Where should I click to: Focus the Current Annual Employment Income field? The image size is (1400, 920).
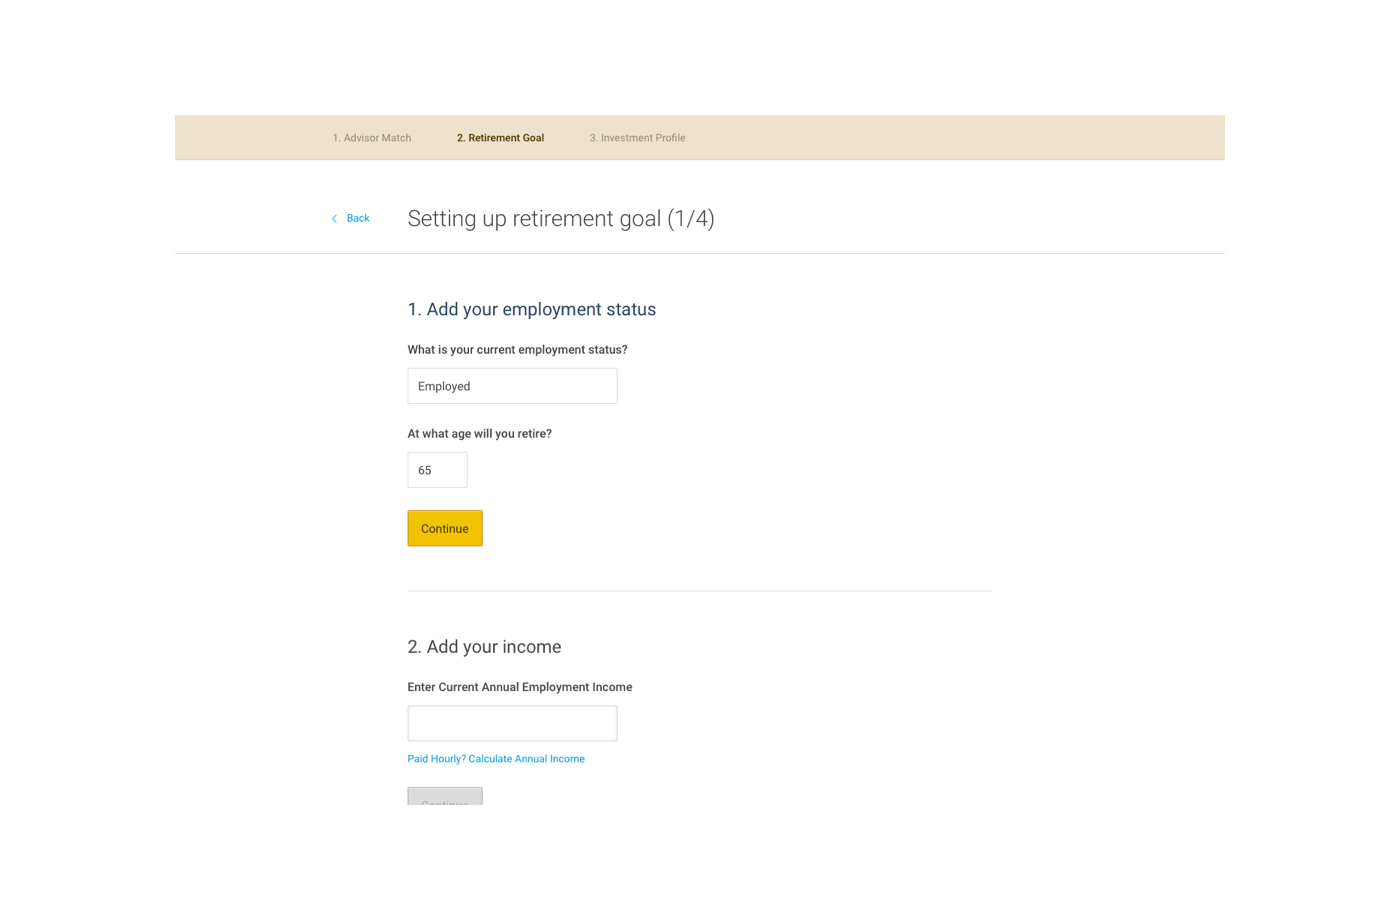[512, 723]
